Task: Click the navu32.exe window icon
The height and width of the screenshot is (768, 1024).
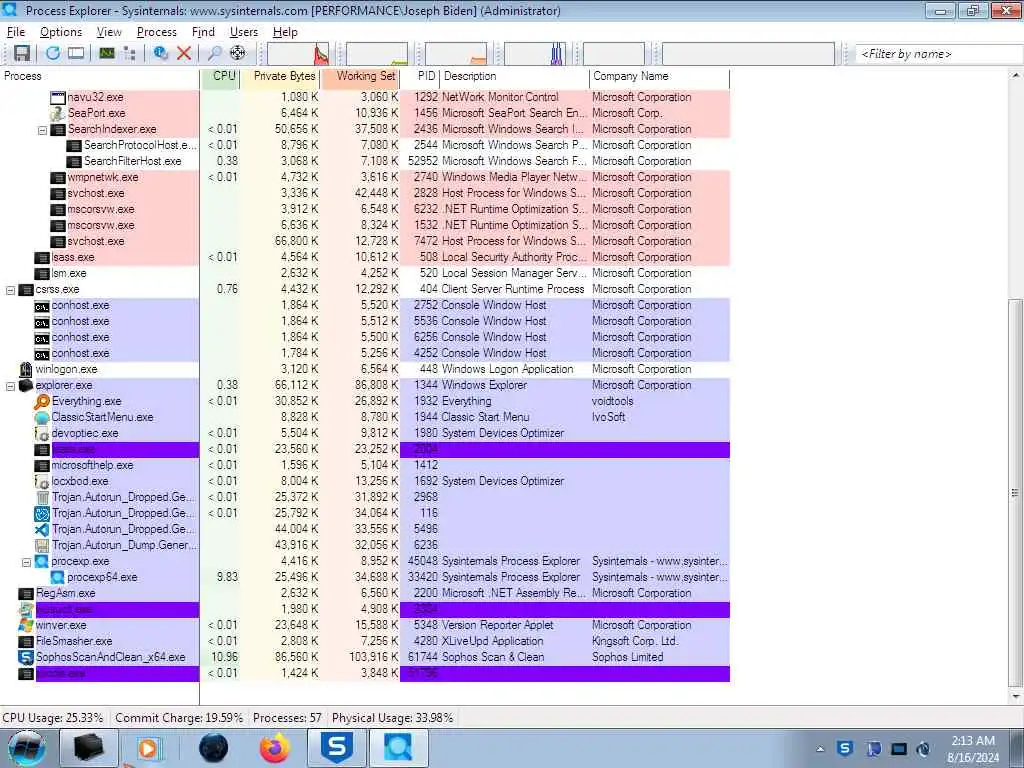Action: (x=58, y=97)
